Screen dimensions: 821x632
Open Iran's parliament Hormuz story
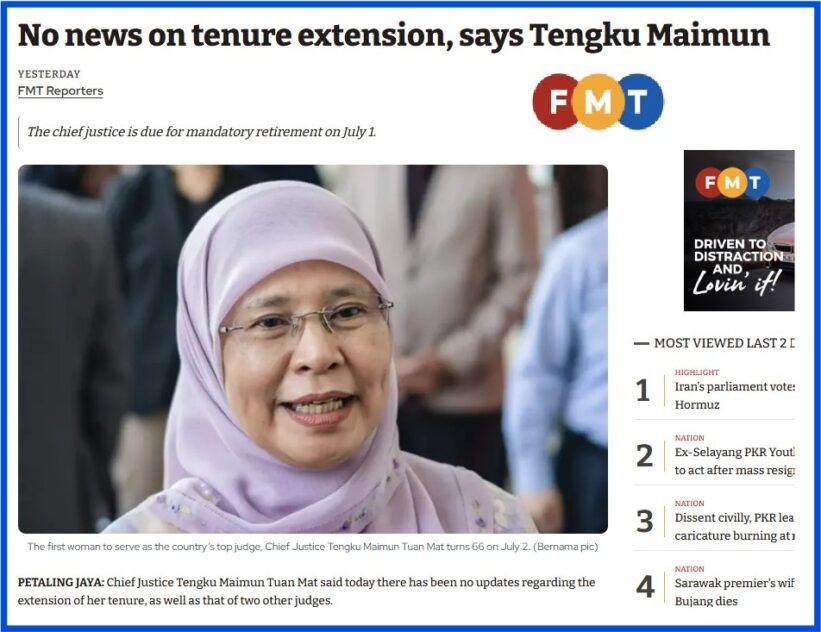(734, 395)
